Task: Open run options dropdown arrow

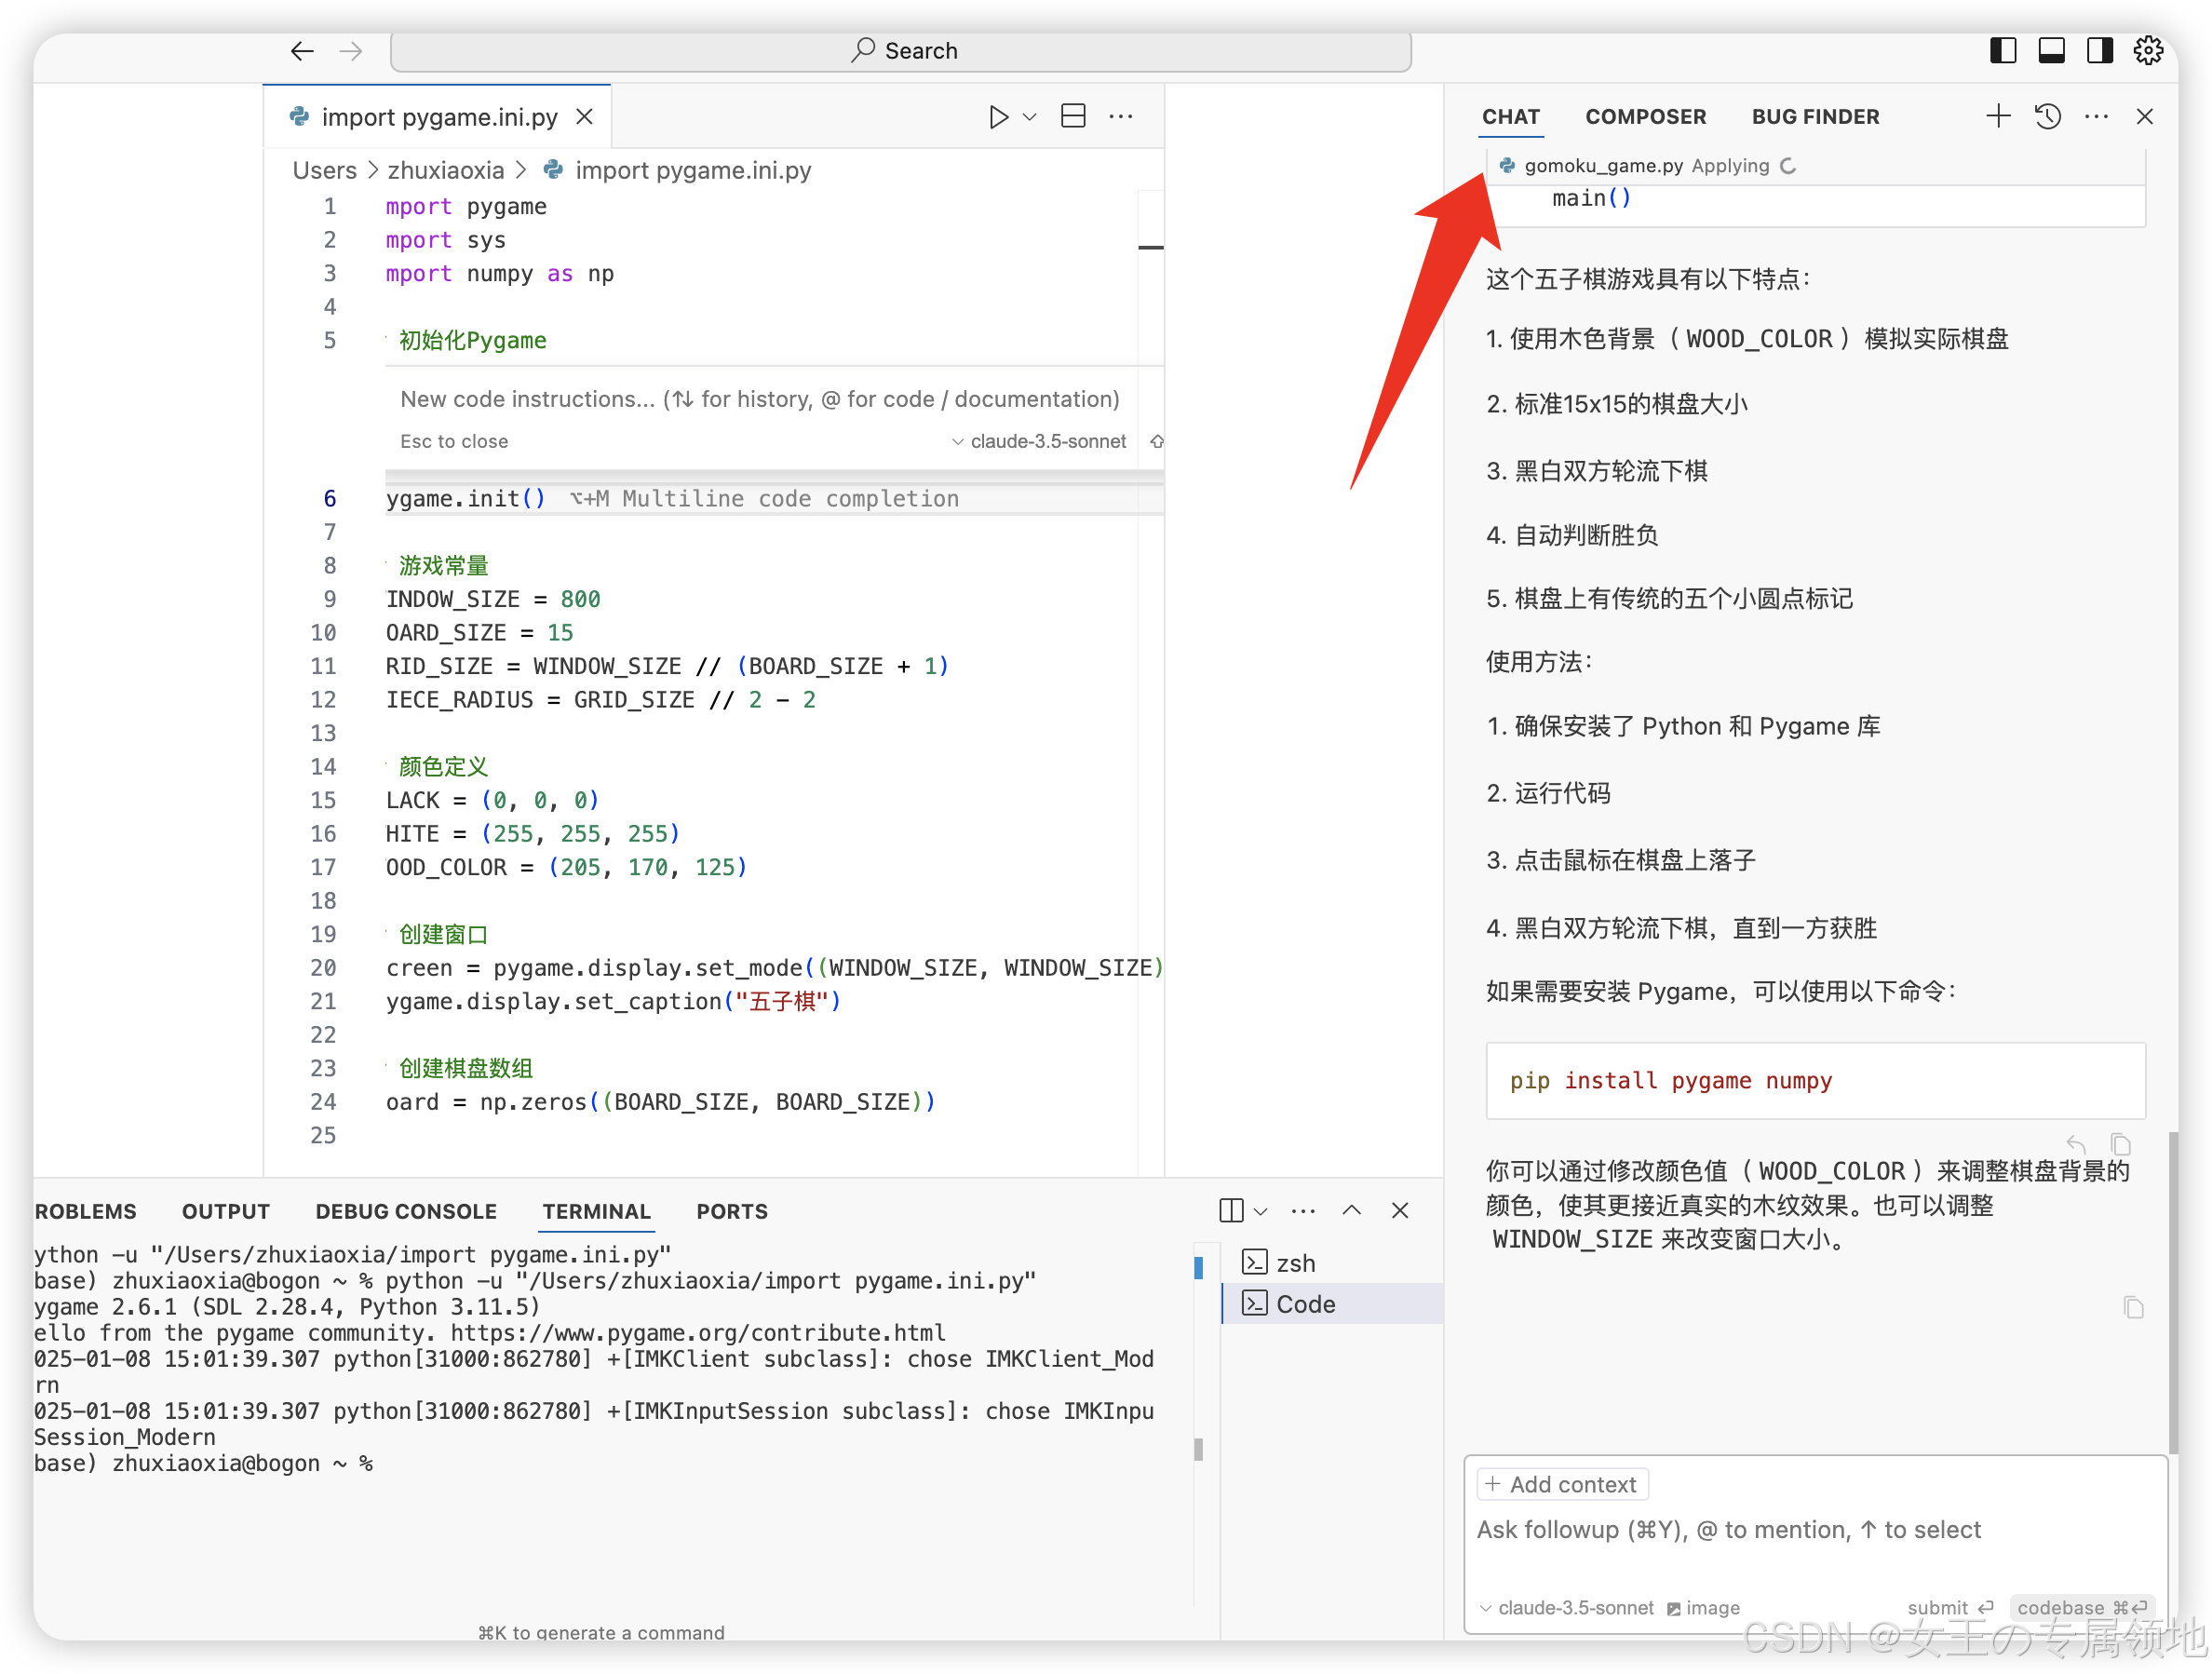Action: pos(1030,117)
